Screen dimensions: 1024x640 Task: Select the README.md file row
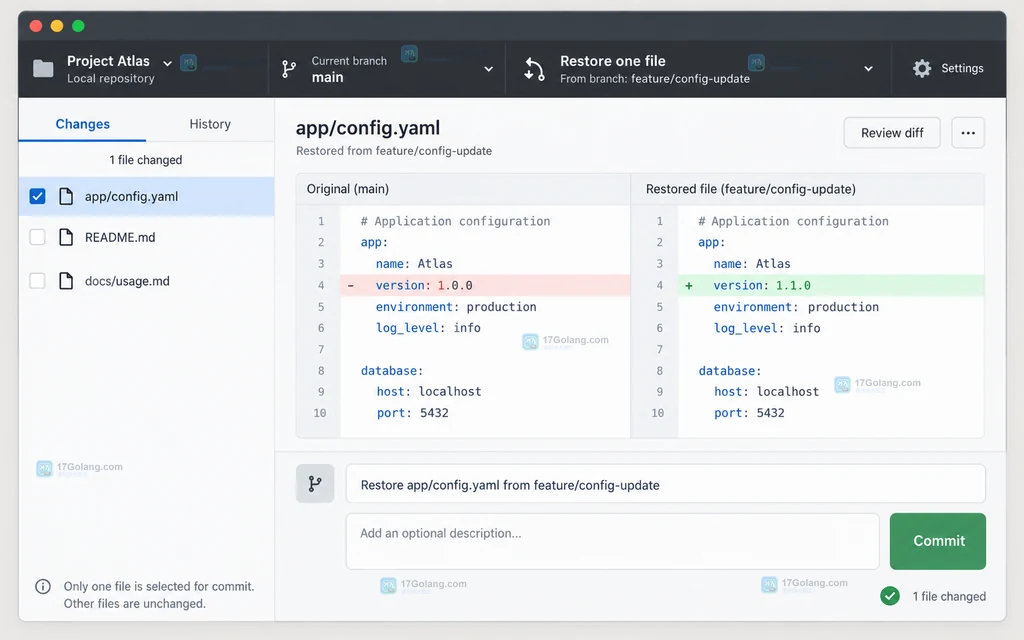[x=146, y=237]
